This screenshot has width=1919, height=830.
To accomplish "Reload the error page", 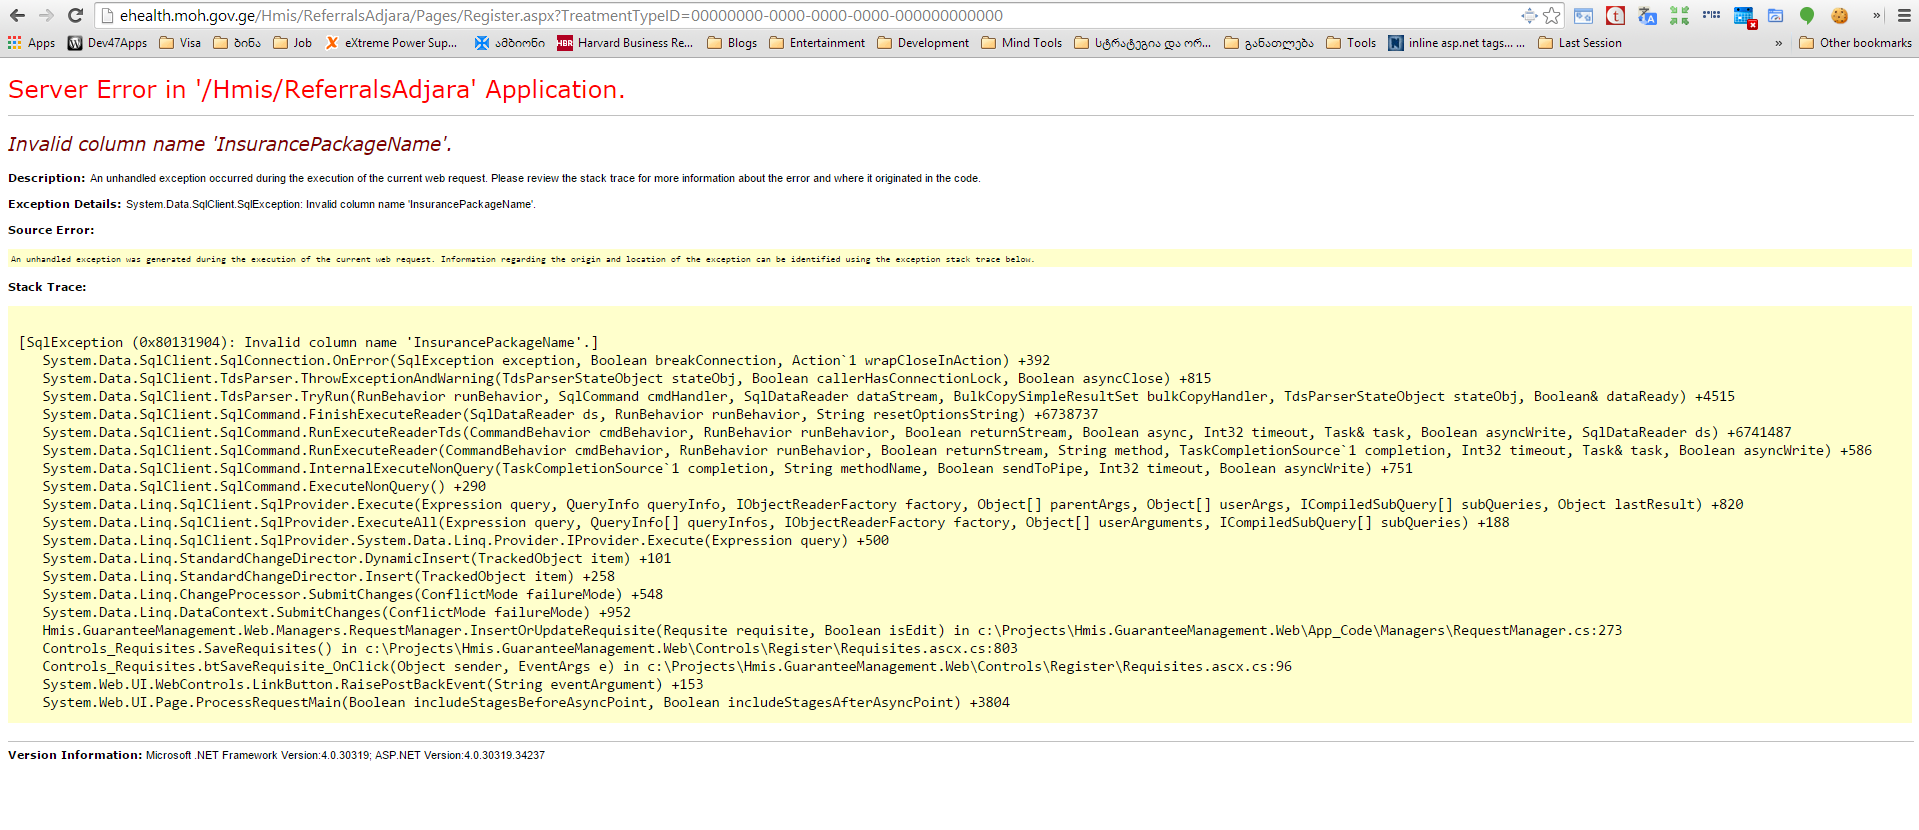I will (x=75, y=15).
